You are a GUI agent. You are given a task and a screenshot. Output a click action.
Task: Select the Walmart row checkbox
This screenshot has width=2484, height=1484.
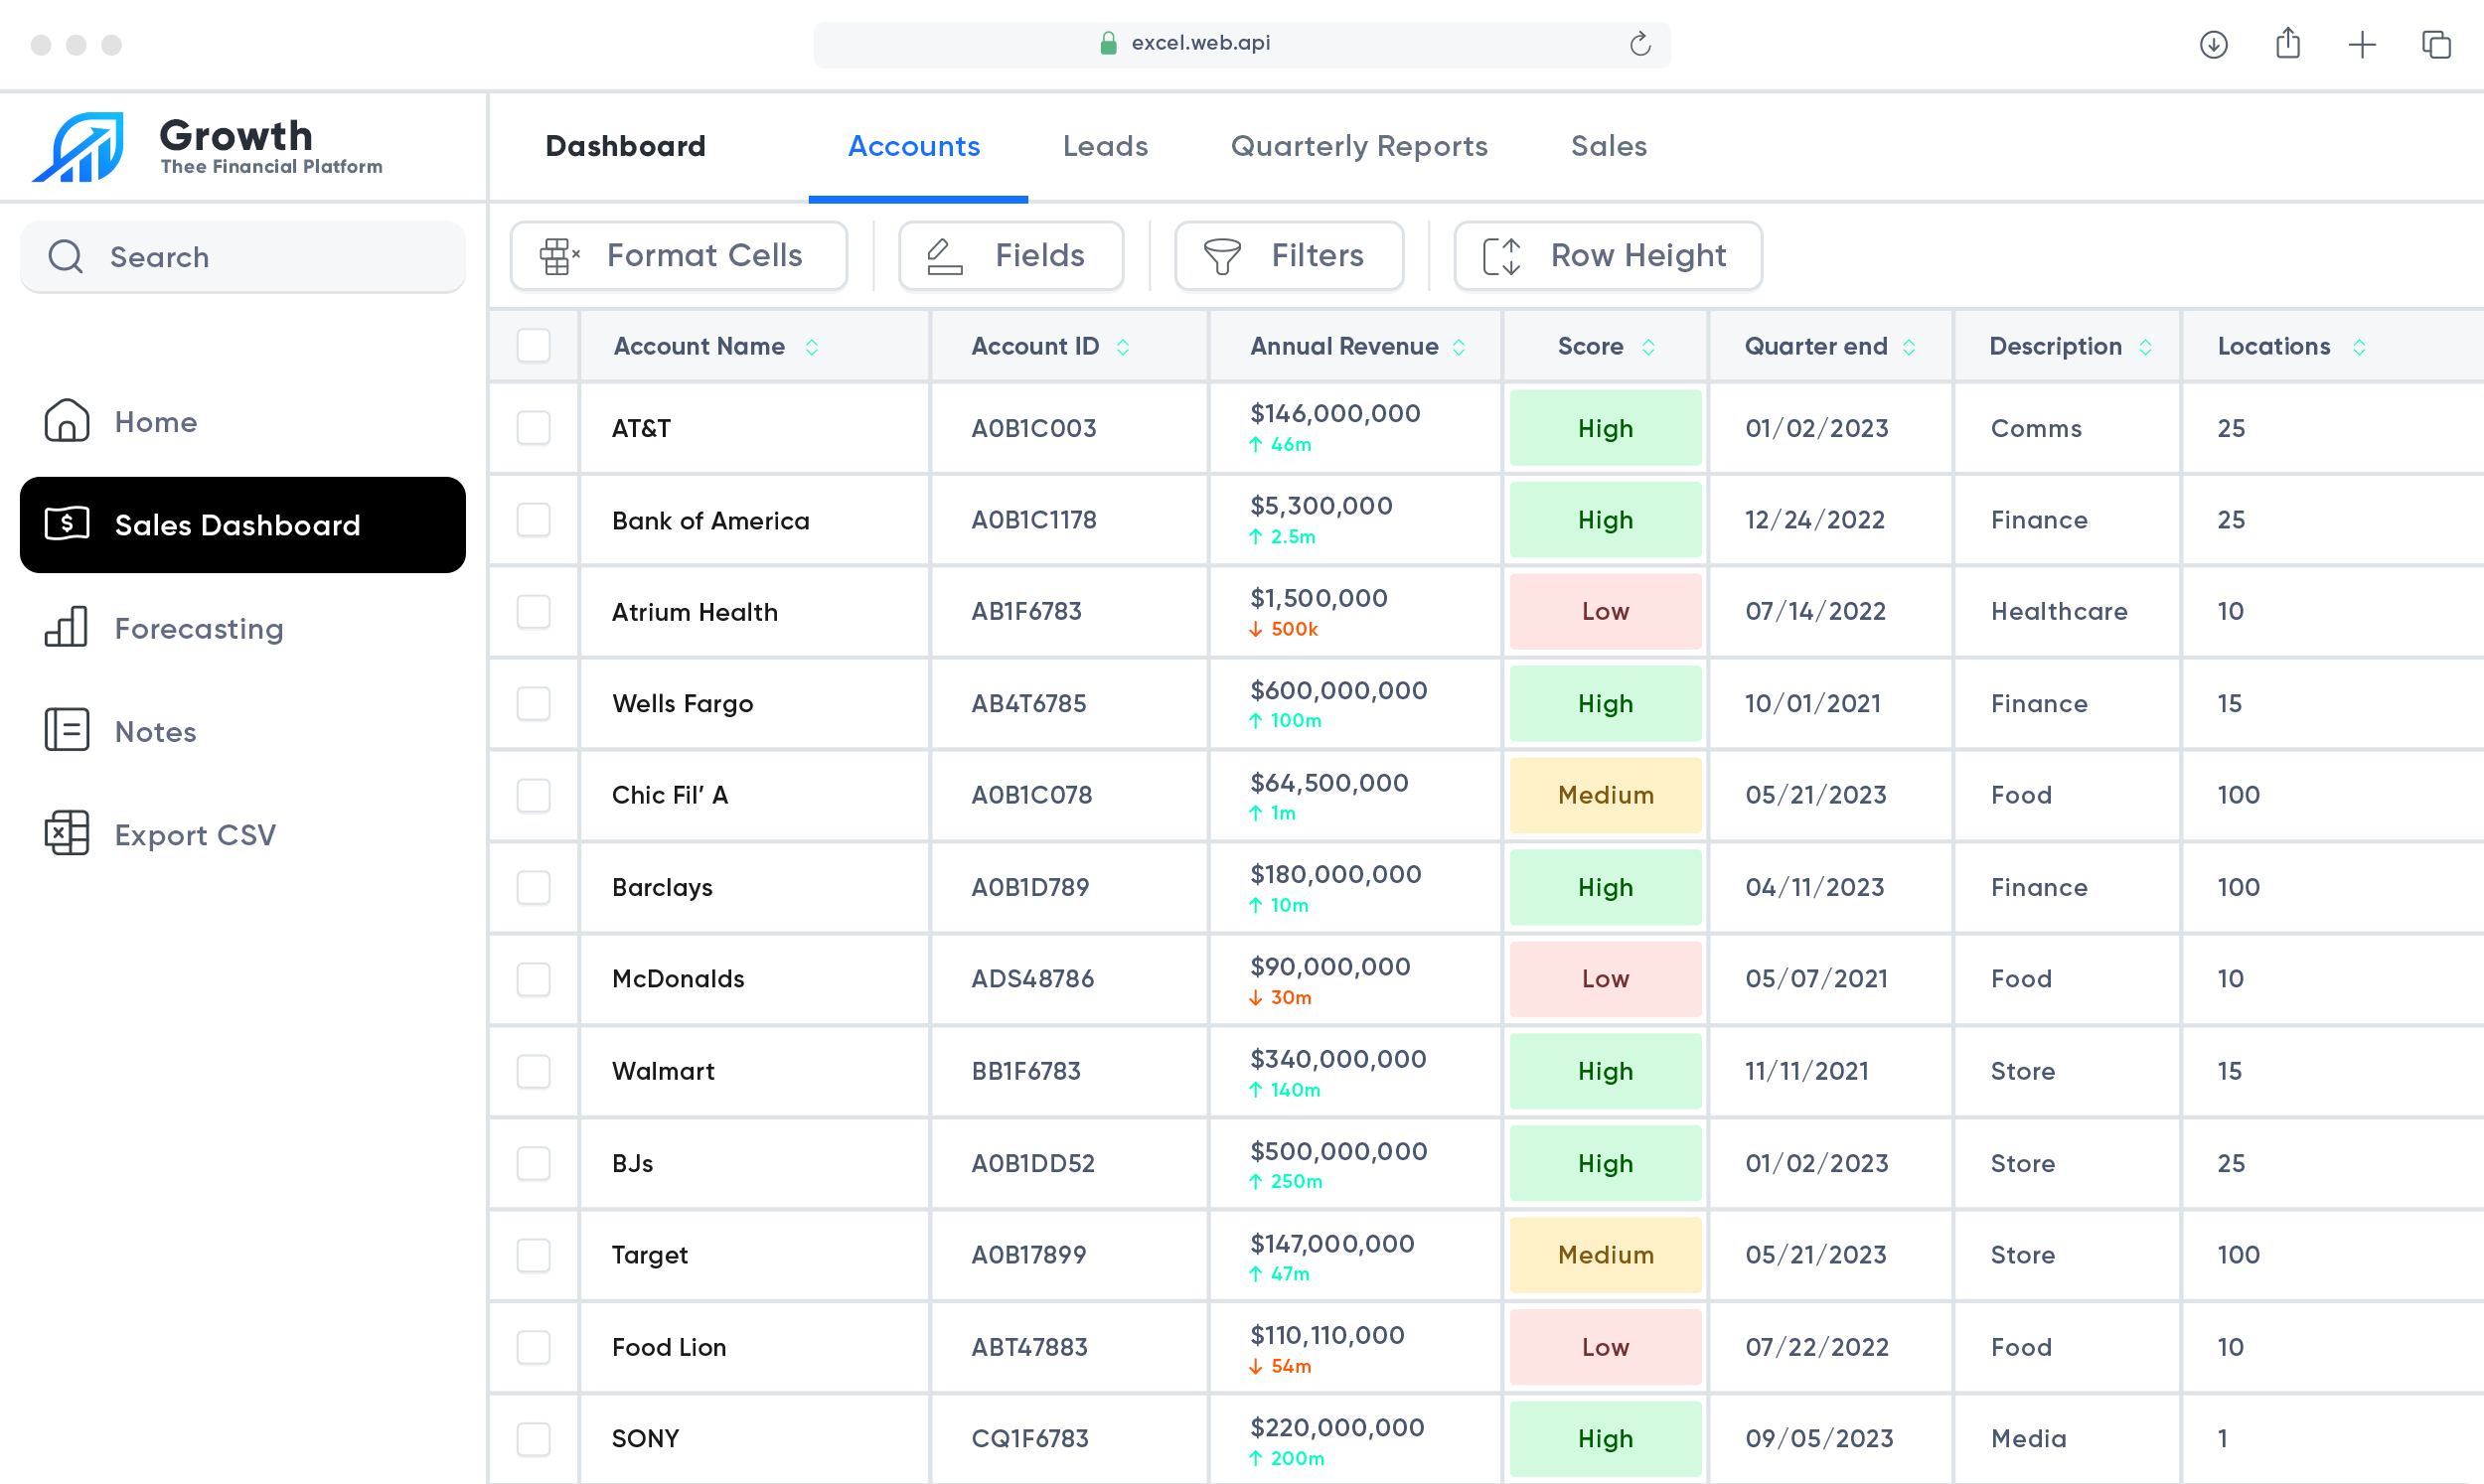(x=534, y=1071)
